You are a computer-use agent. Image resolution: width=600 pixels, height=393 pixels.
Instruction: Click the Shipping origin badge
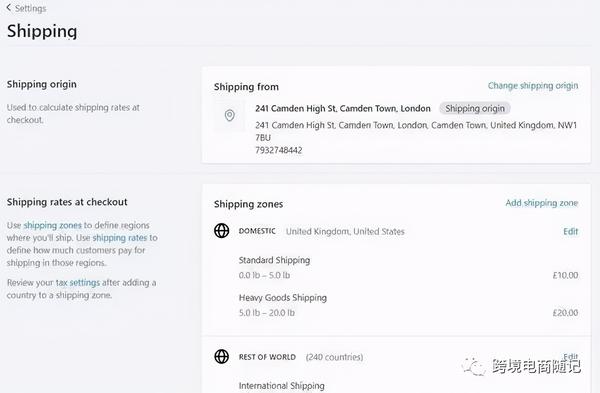[x=474, y=108]
